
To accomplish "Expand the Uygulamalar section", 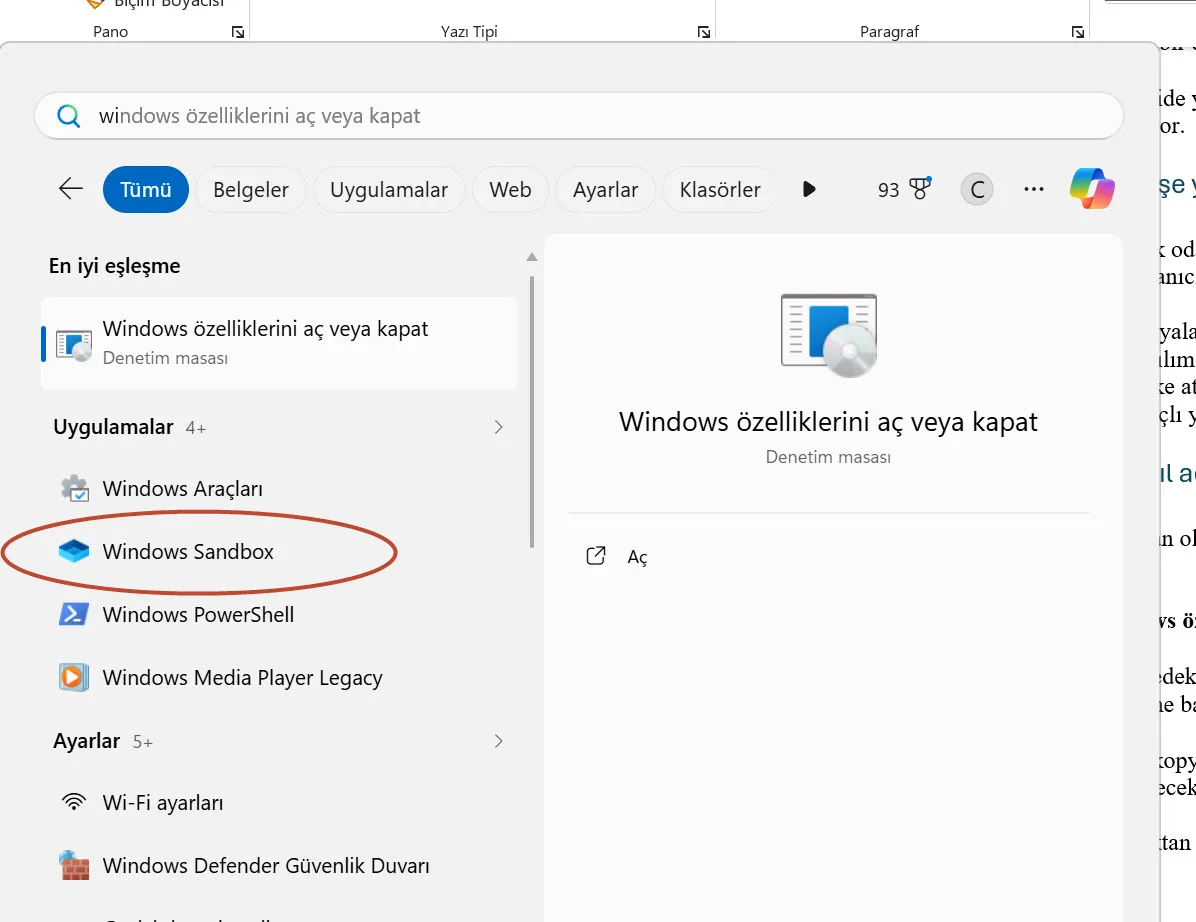I will pyautogui.click(x=498, y=426).
